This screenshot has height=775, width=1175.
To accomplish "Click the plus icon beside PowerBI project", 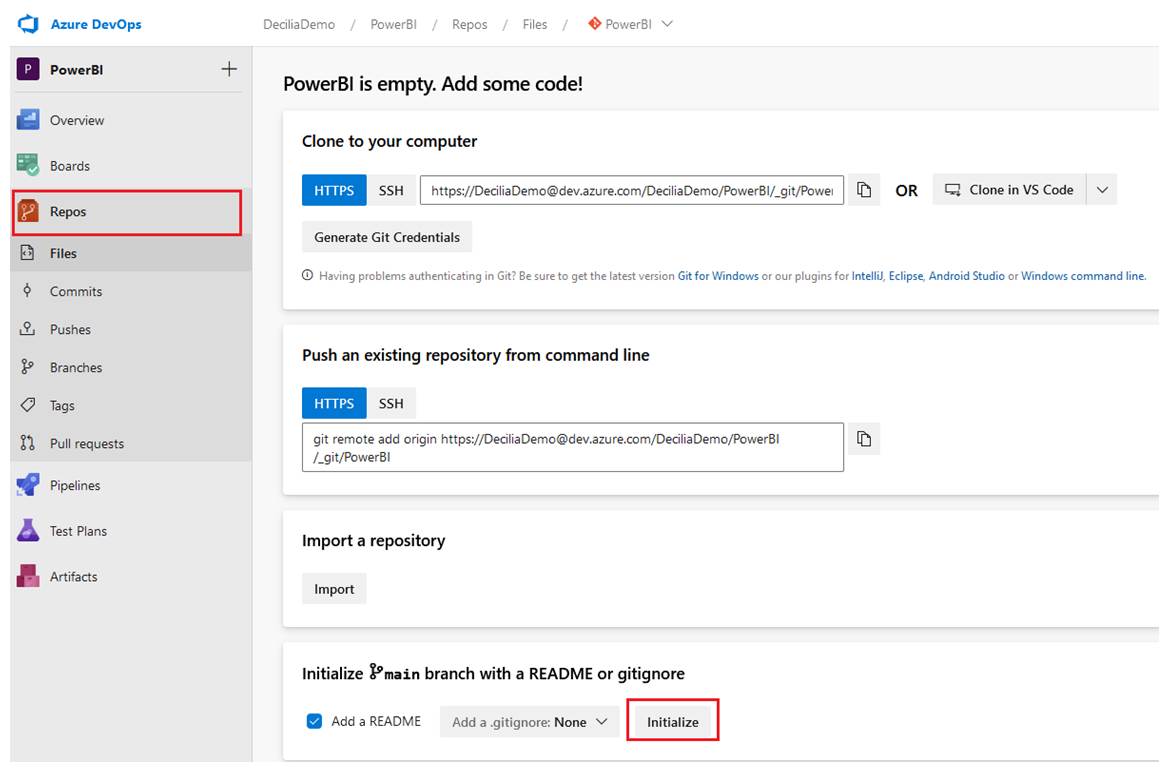I will tap(229, 70).
